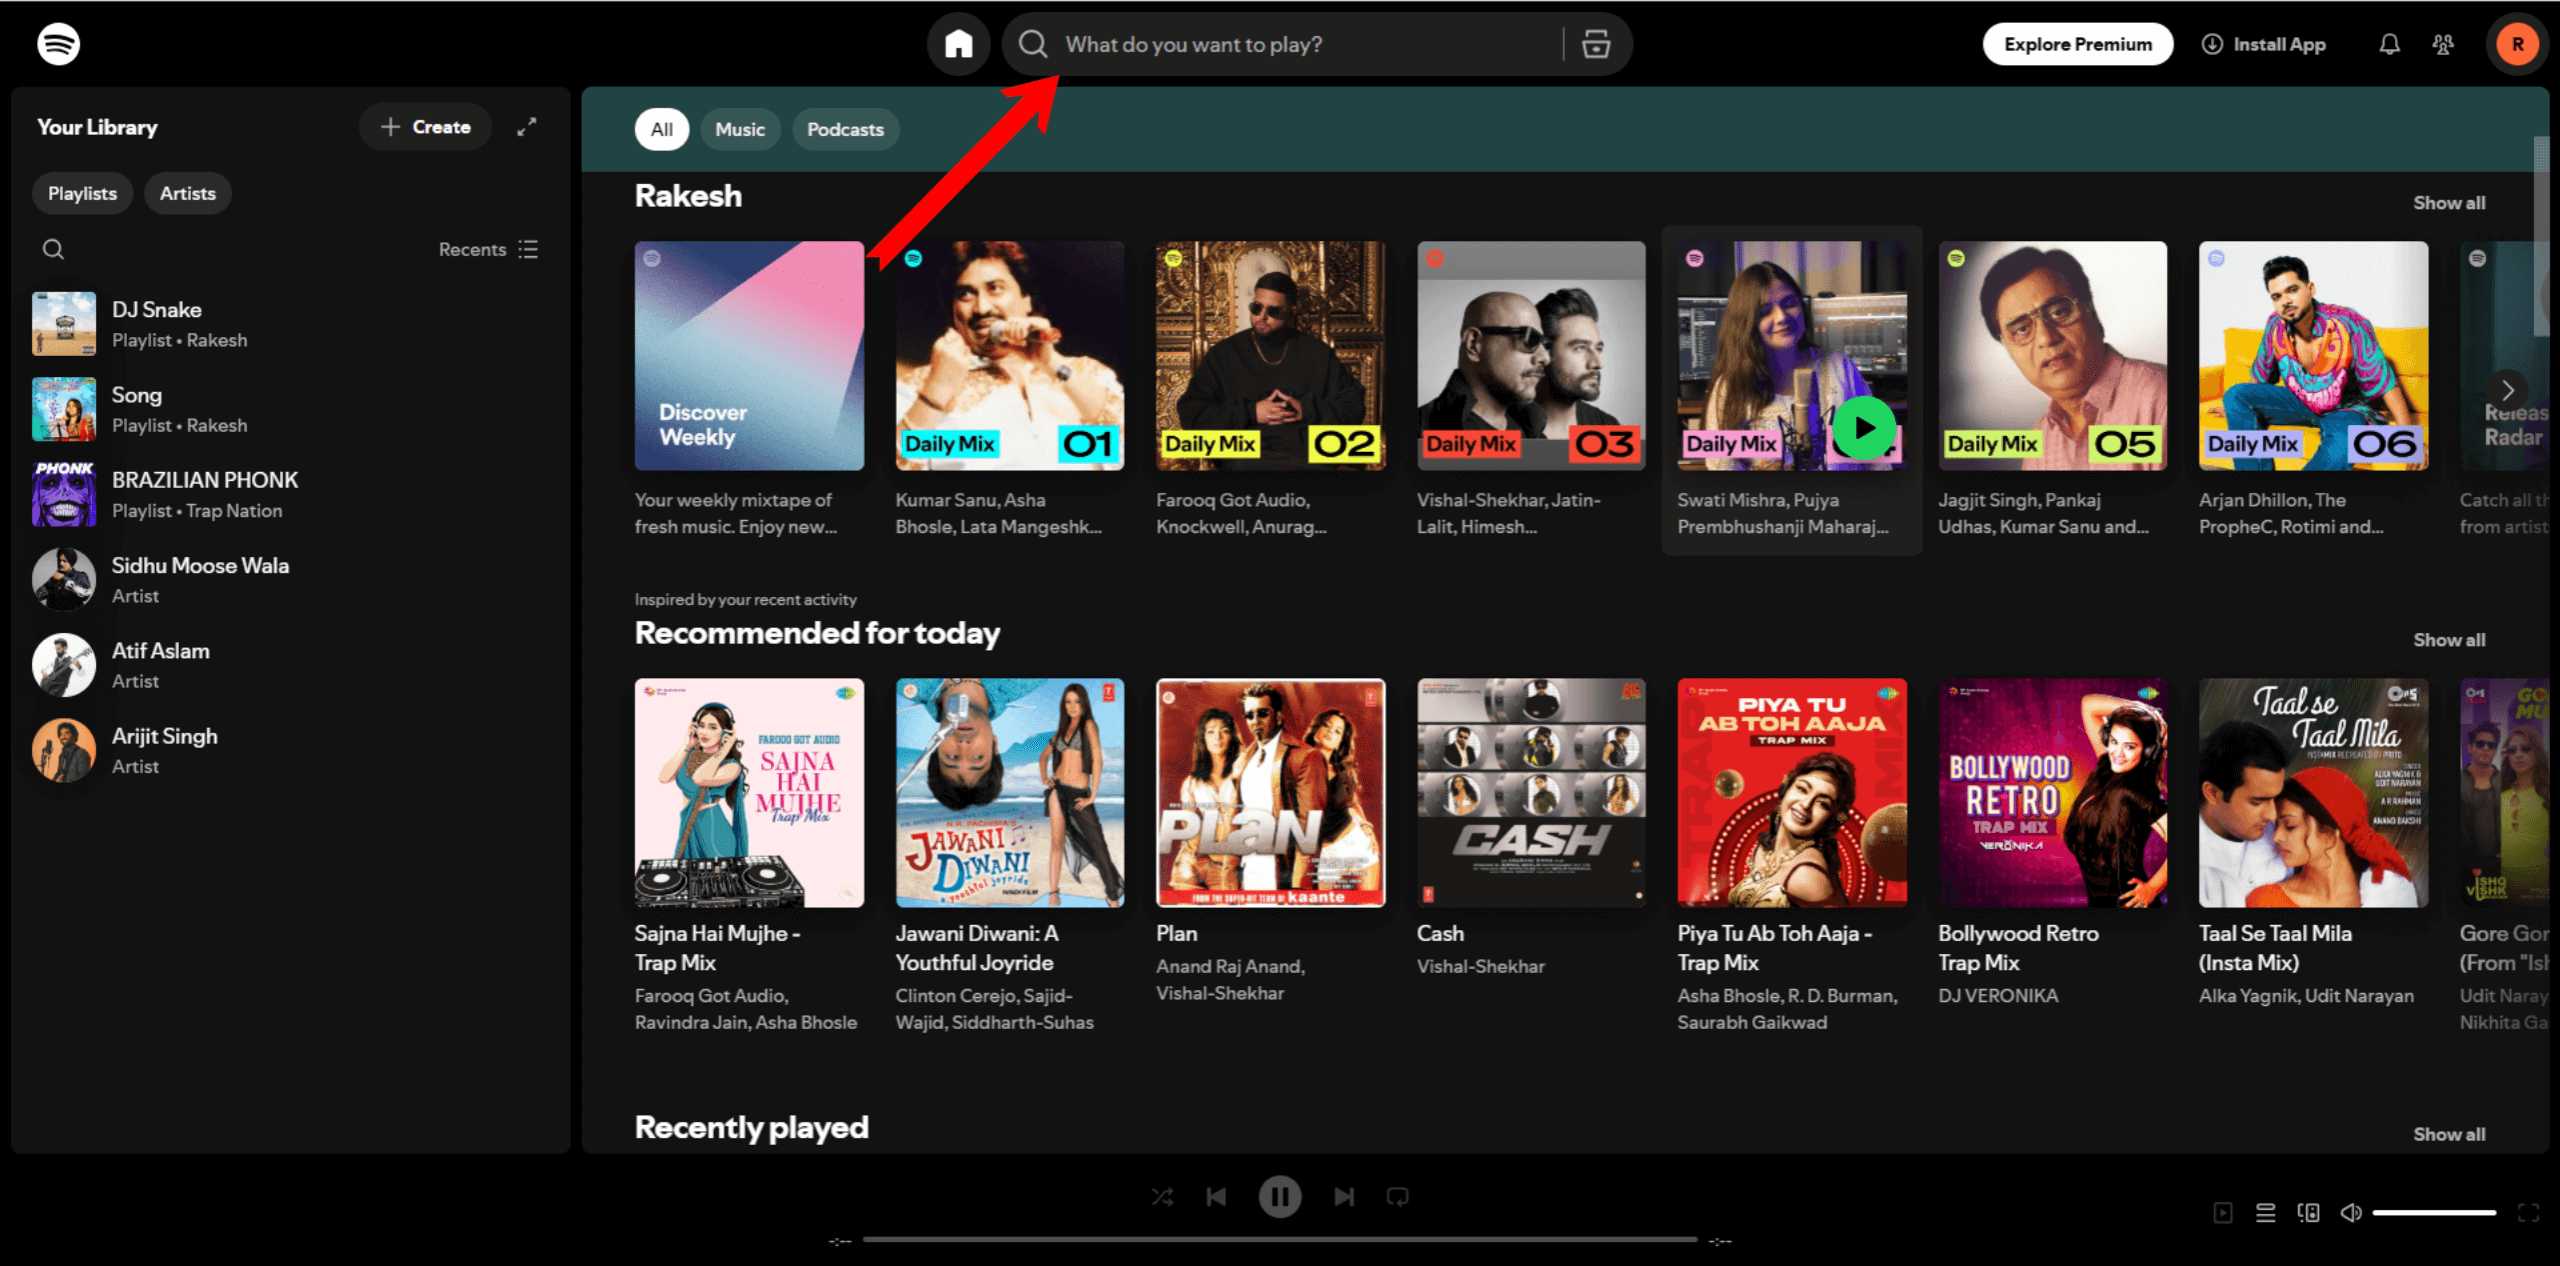Open Sidhu Moose Wala artist in library
The width and height of the screenshot is (2560, 1266).
[290, 579]
